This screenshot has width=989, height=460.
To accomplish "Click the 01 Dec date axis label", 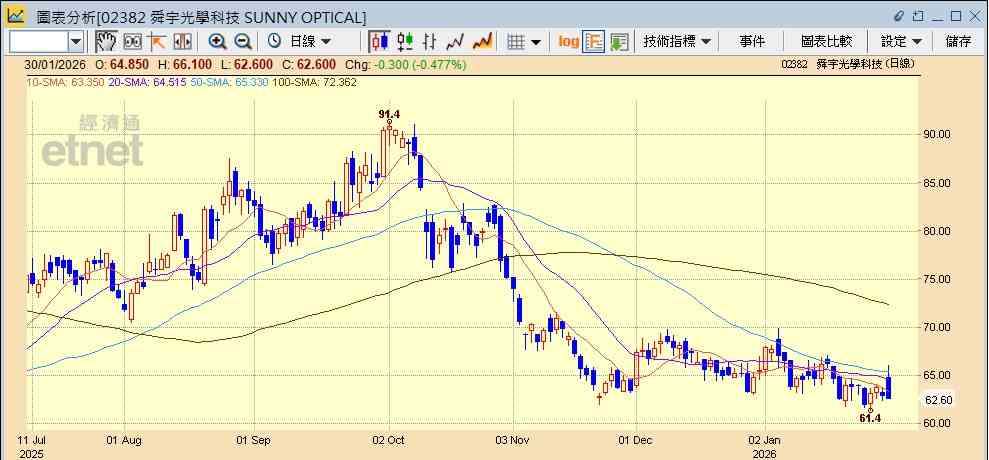I will click(x=636, y=440).
